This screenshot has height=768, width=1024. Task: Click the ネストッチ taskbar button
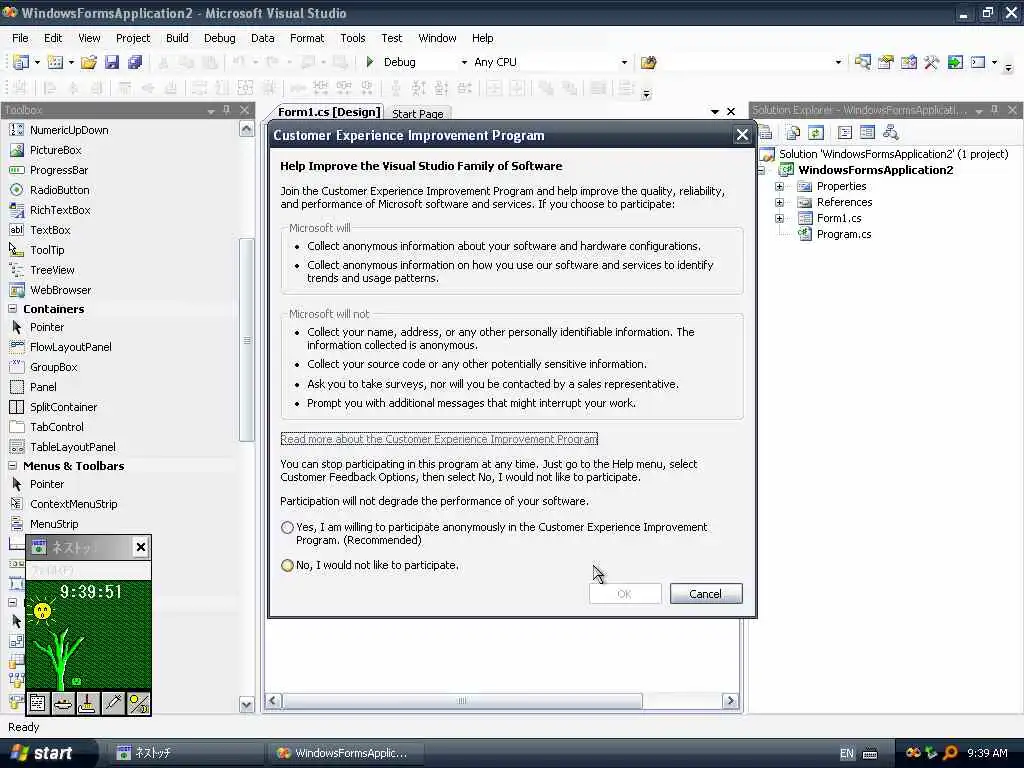(x=186, y=753)
